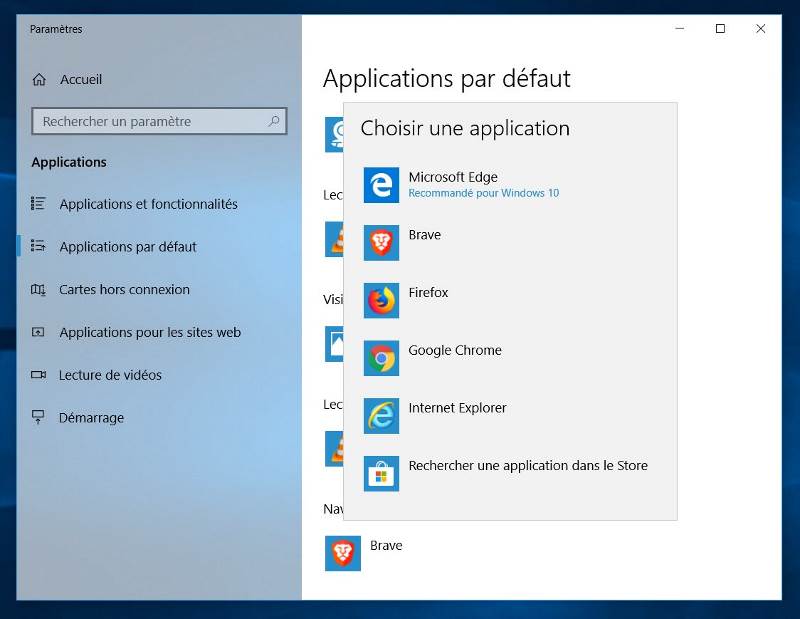Open Cartes hors connexion settings

pos(159,289)
